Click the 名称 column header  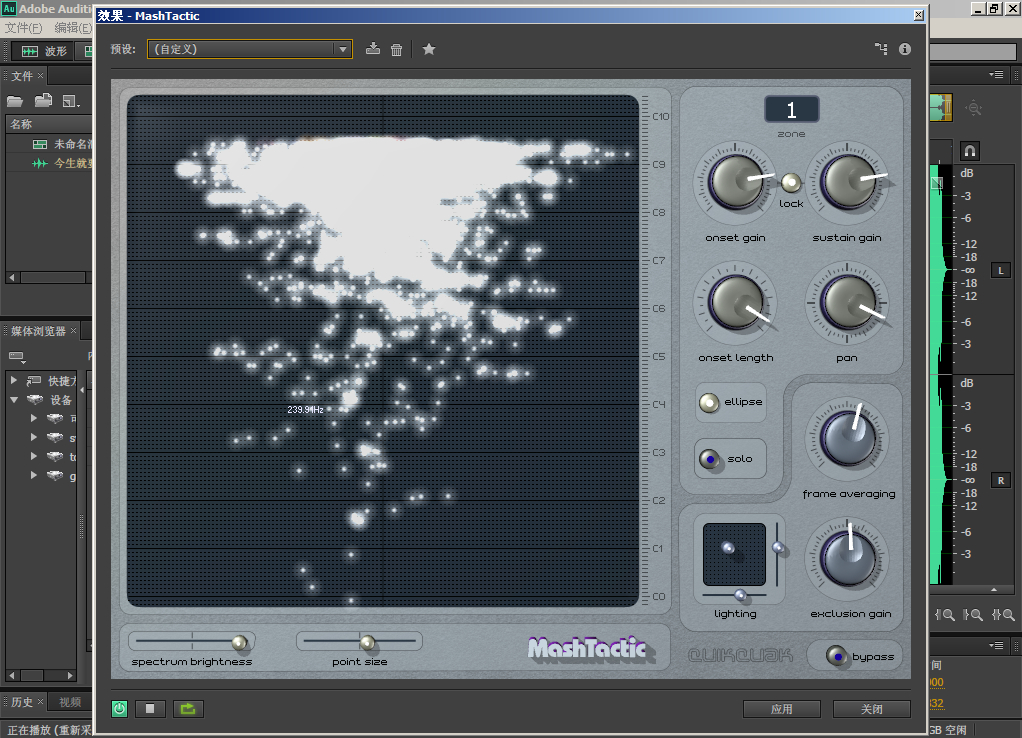[x=50, y=124]
